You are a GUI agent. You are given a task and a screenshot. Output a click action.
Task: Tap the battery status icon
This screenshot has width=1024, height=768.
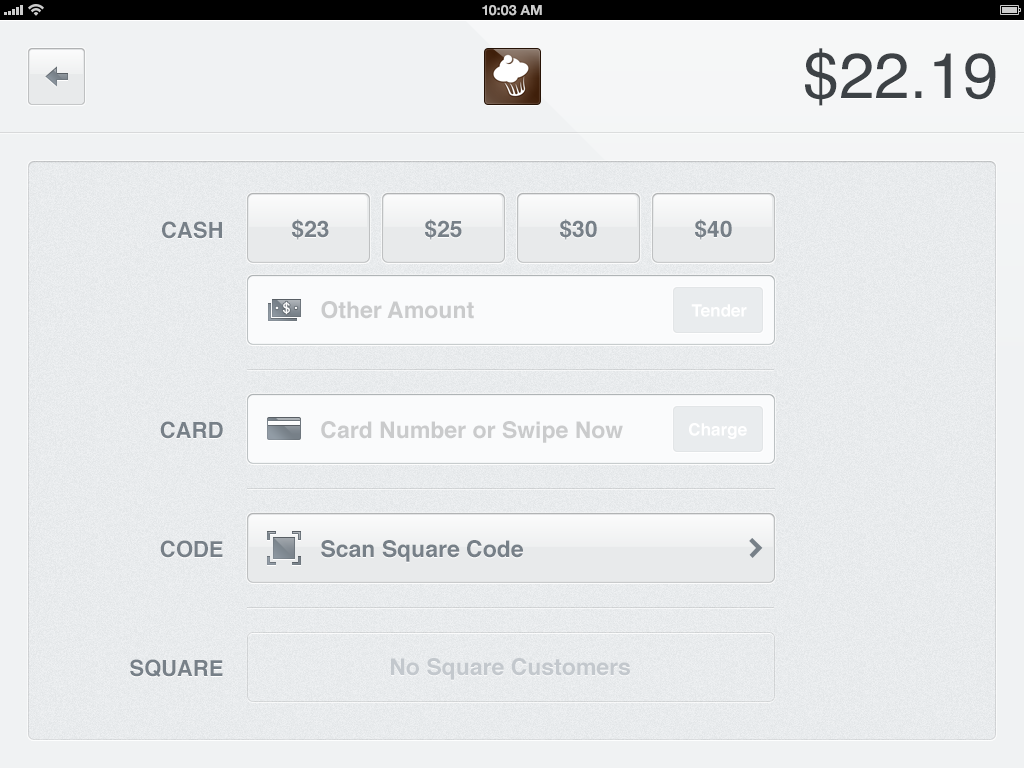coord(1010,10)
